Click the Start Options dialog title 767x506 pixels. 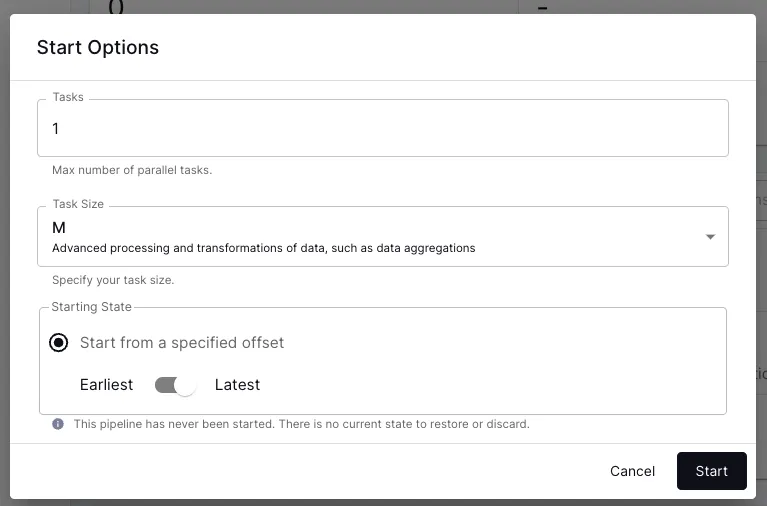(98, 47)
